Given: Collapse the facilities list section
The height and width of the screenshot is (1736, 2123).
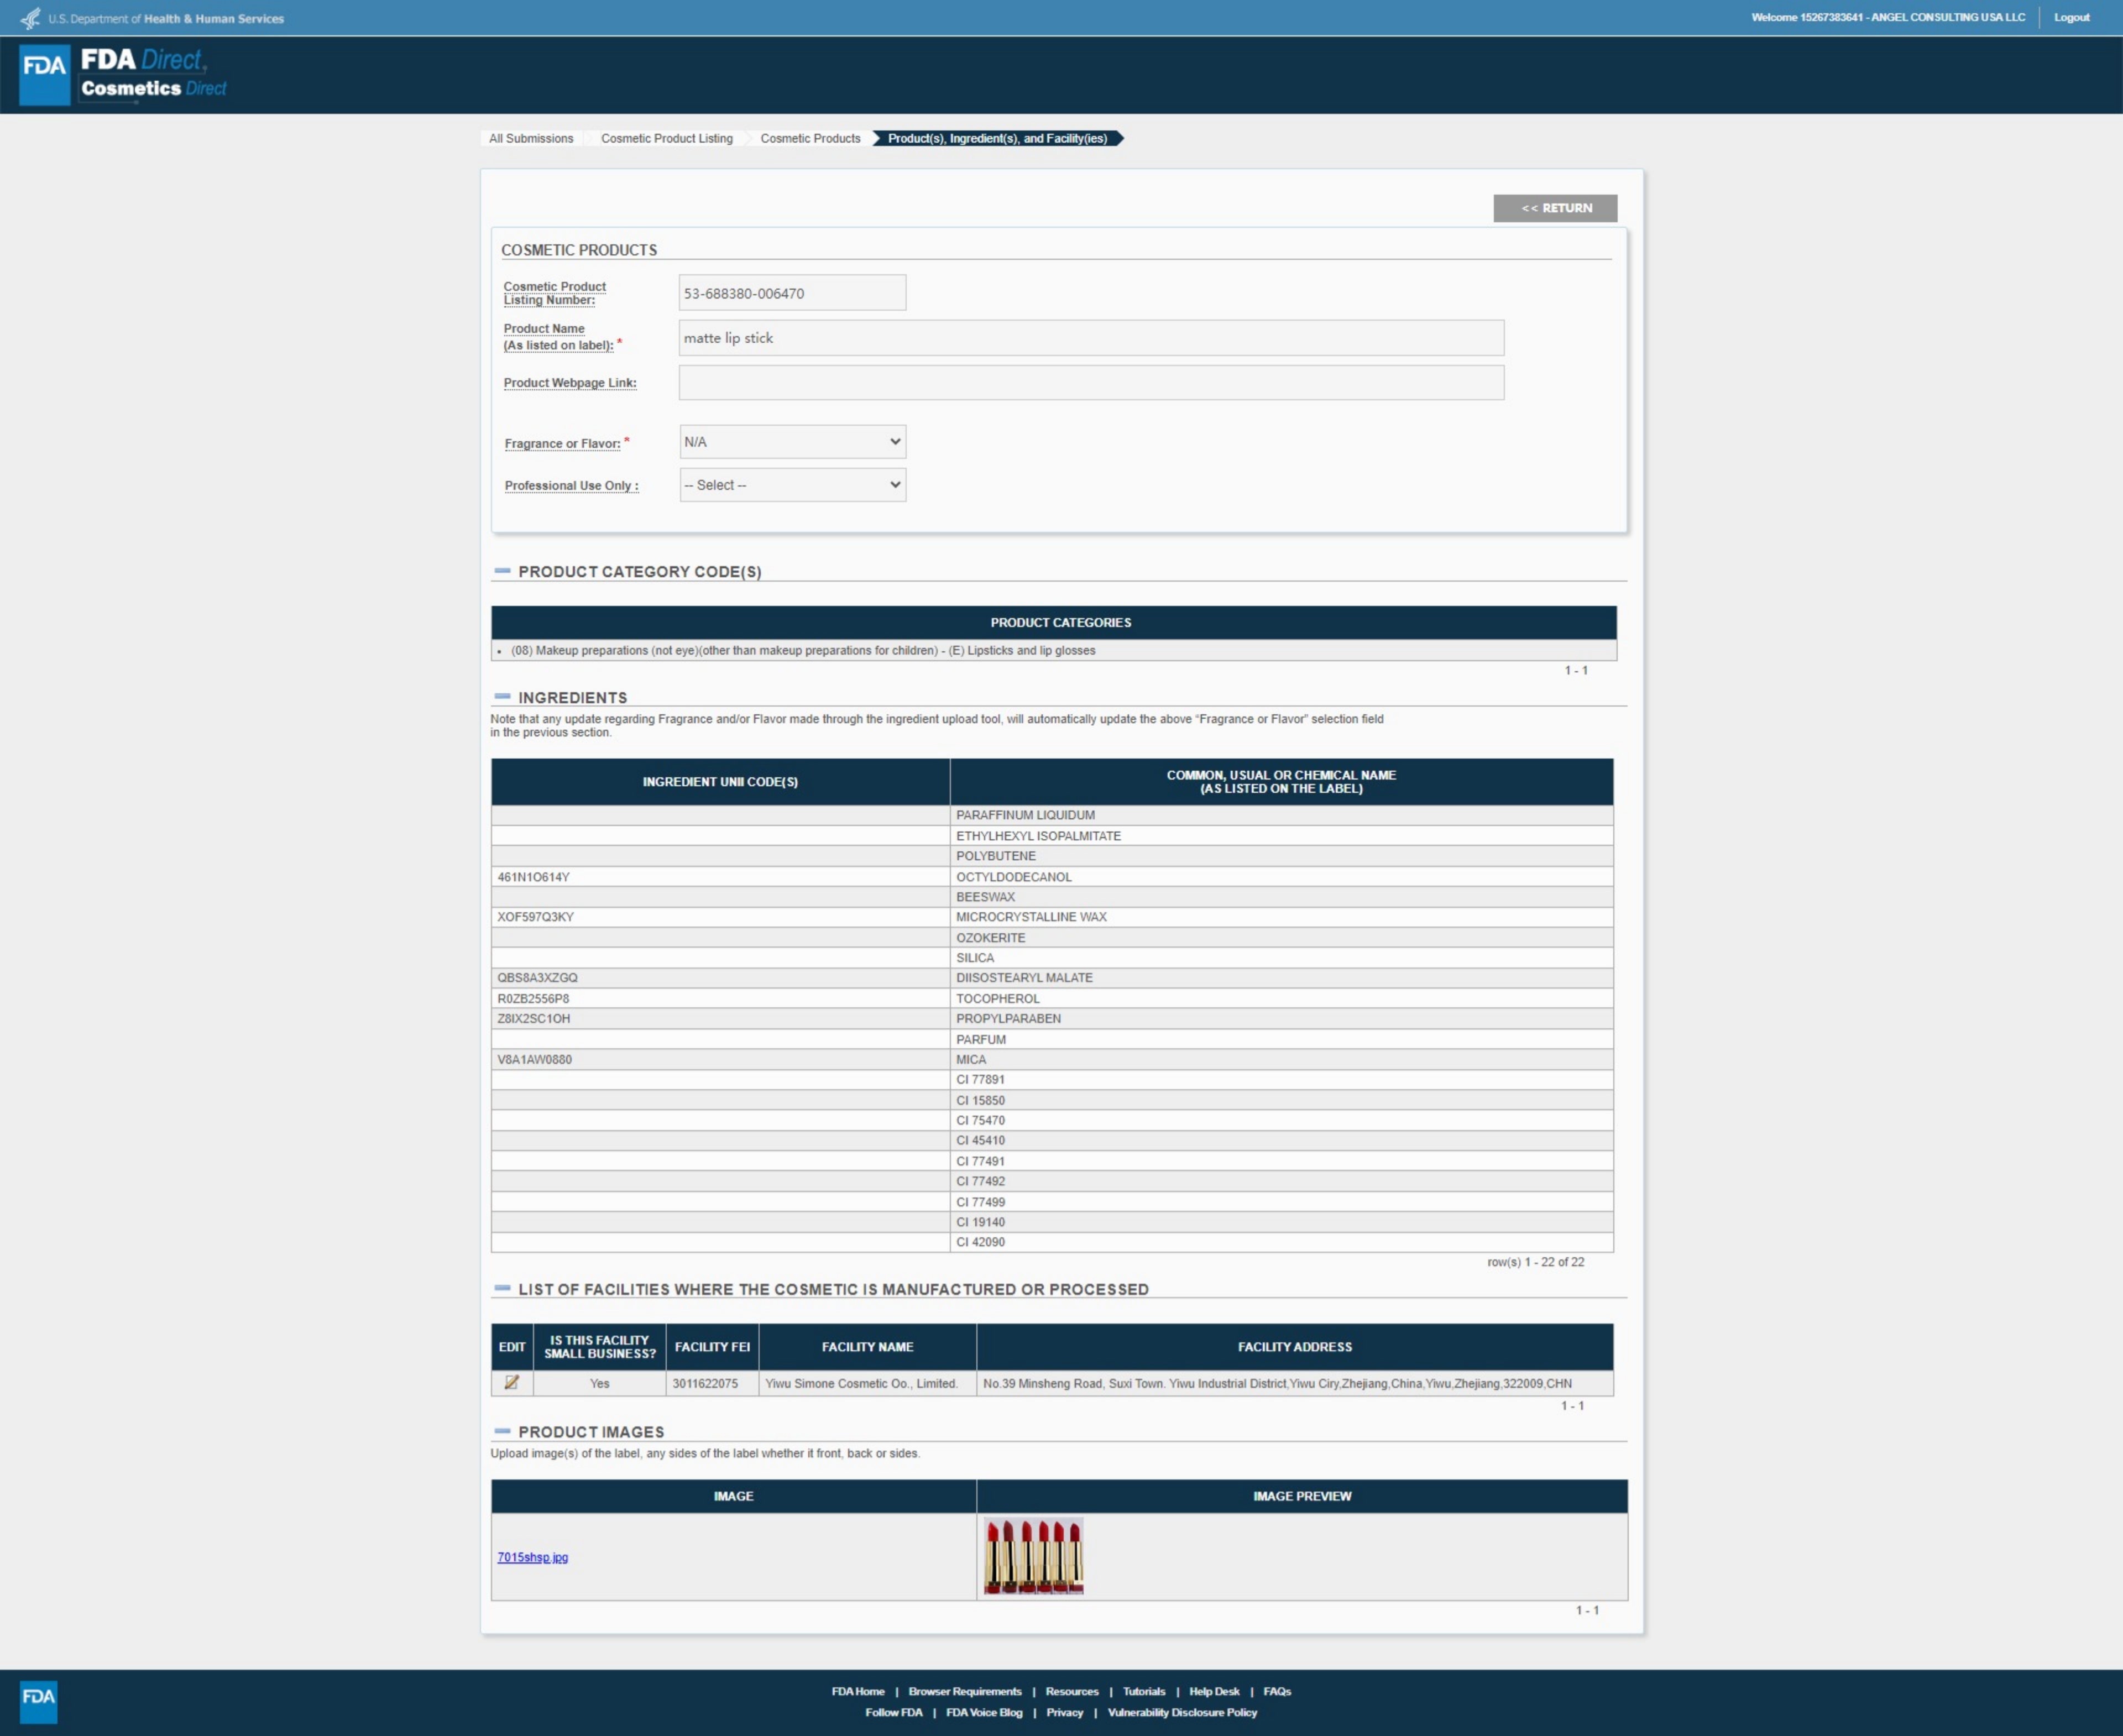Looking at the screenshot, I should (502, 1288).
